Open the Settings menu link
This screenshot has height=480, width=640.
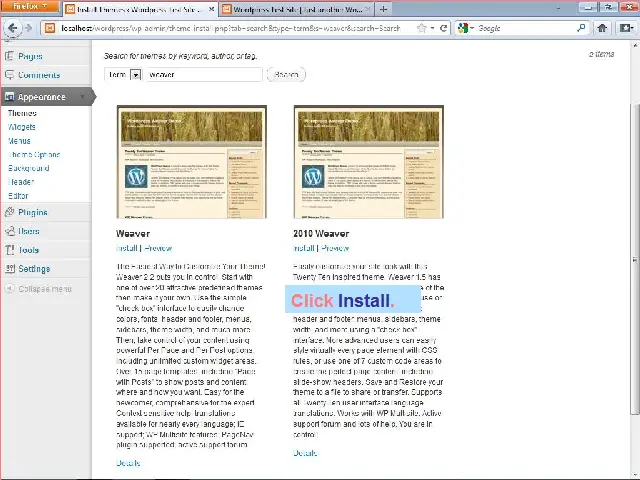[34, 269]
